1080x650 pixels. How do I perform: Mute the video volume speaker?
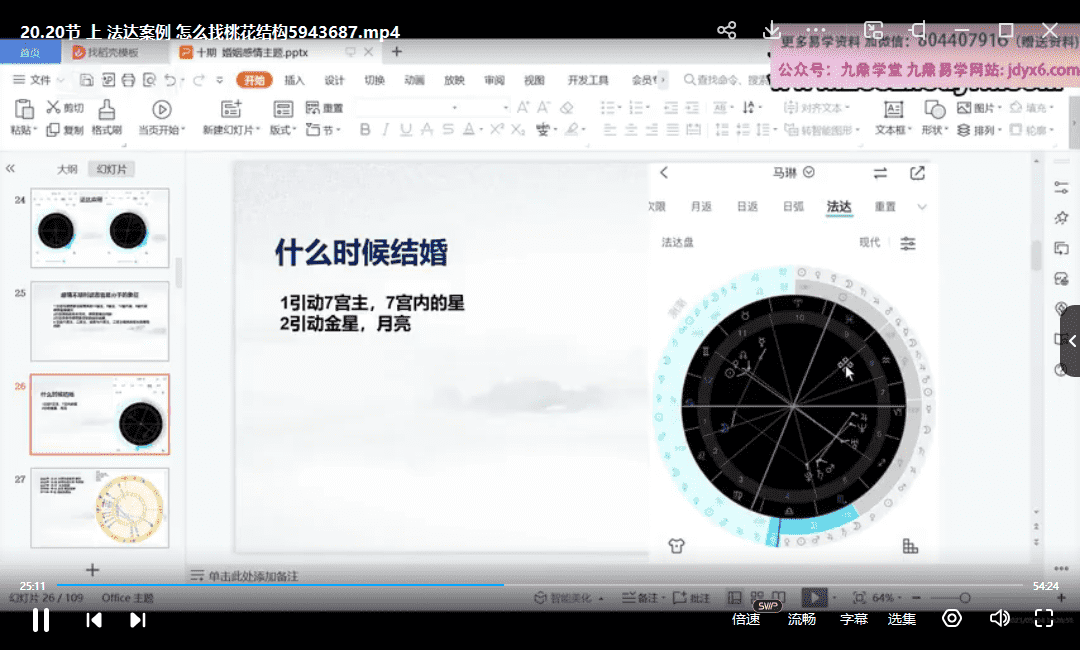998,618
